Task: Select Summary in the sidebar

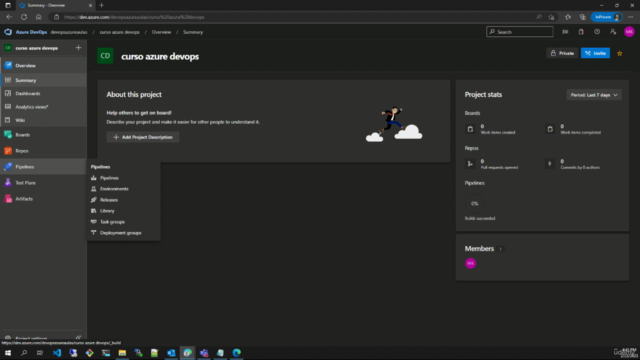Action: [x=43, y=80]
